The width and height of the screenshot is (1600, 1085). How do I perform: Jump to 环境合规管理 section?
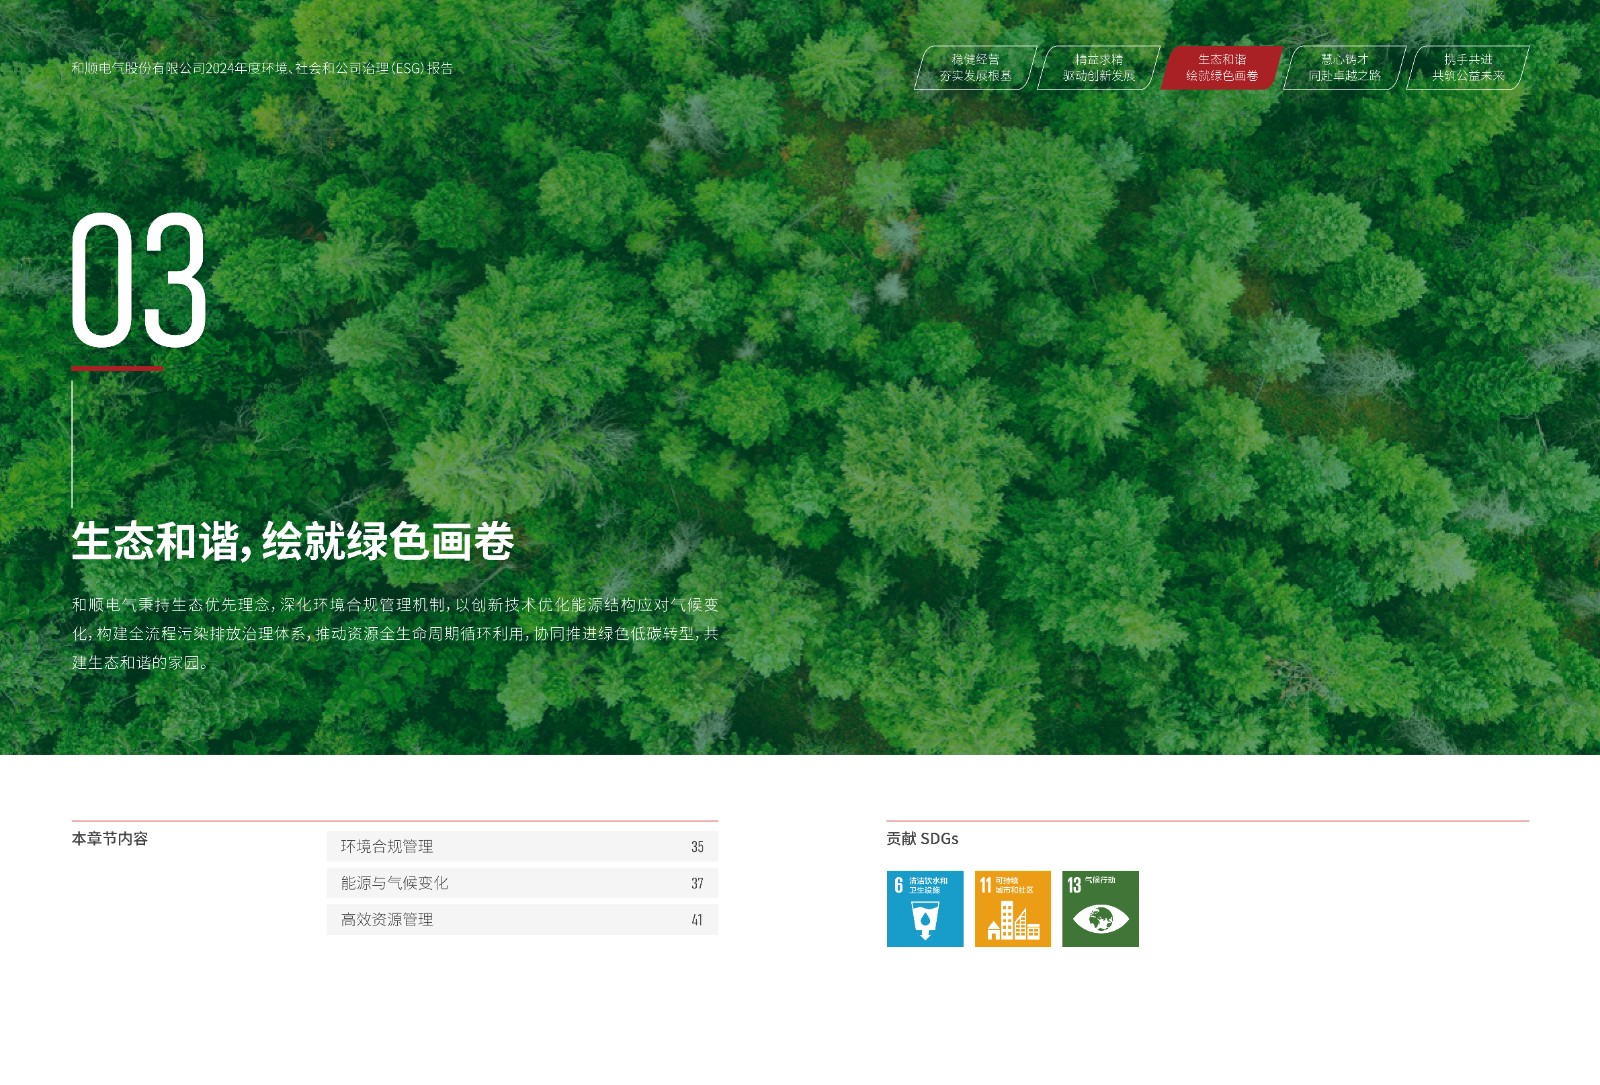(x=387, y=846)
